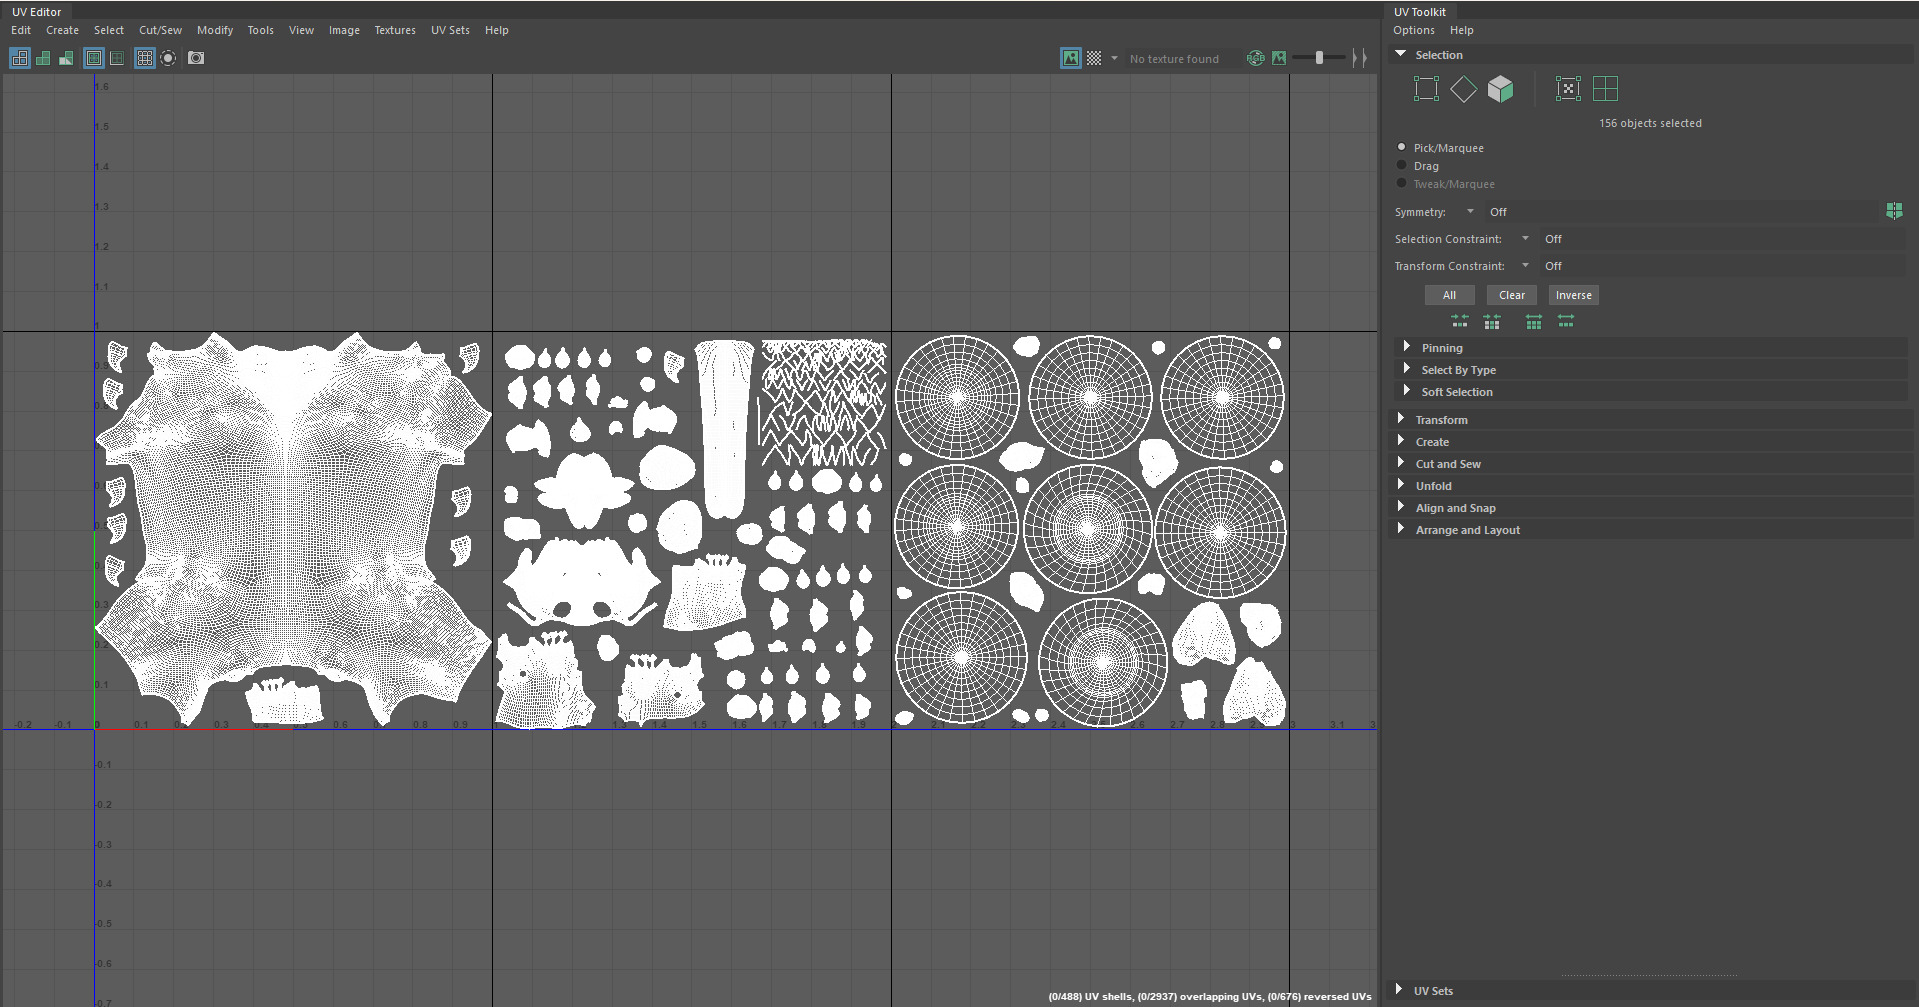The image size is (1919, 1007).
Task: Expand the Select By Type section
Action: [1407, 369]
